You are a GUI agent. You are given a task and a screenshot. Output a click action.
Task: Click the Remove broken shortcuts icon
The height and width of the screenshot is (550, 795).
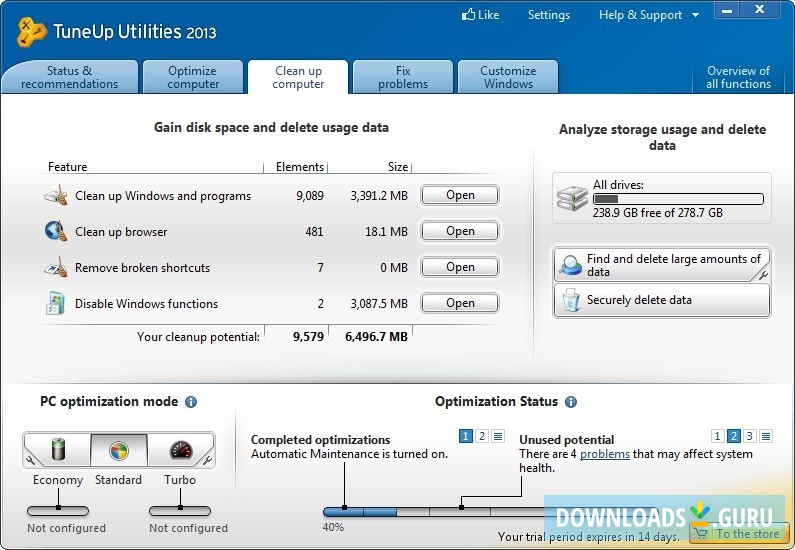point(56,267)
